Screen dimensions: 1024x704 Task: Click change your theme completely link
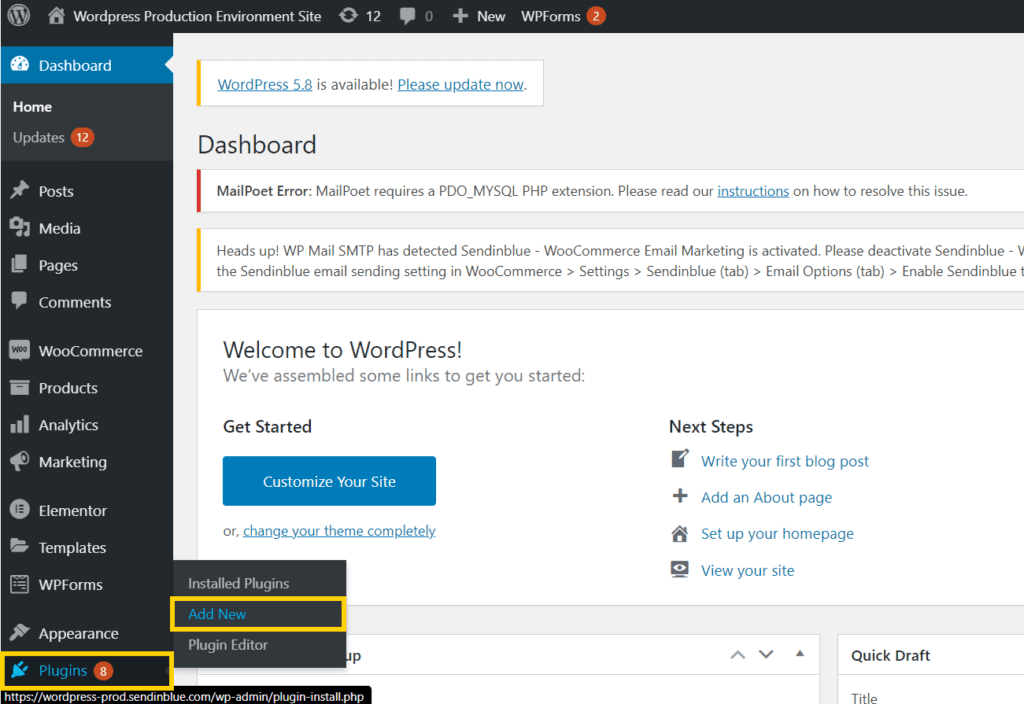click(x=339, y=531)
